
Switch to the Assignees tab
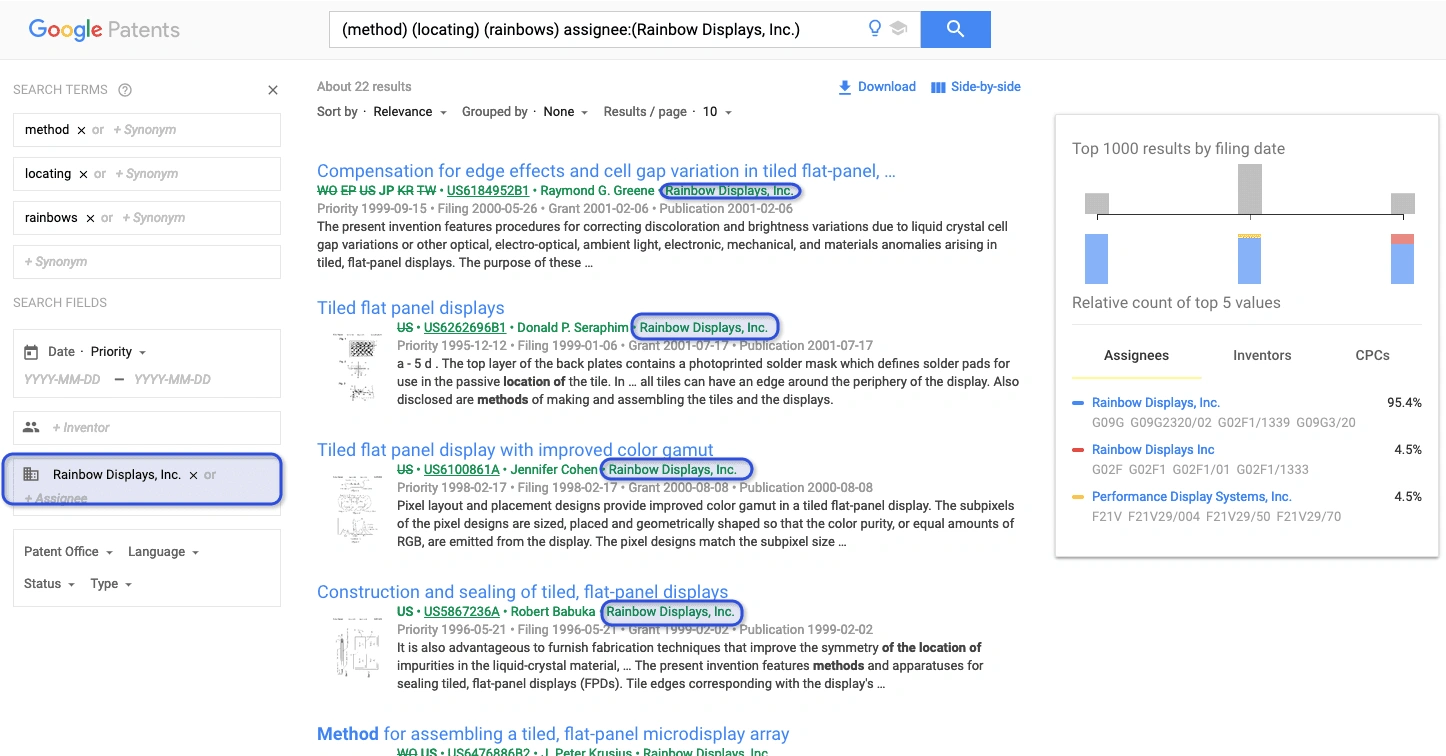point(1136,356)
